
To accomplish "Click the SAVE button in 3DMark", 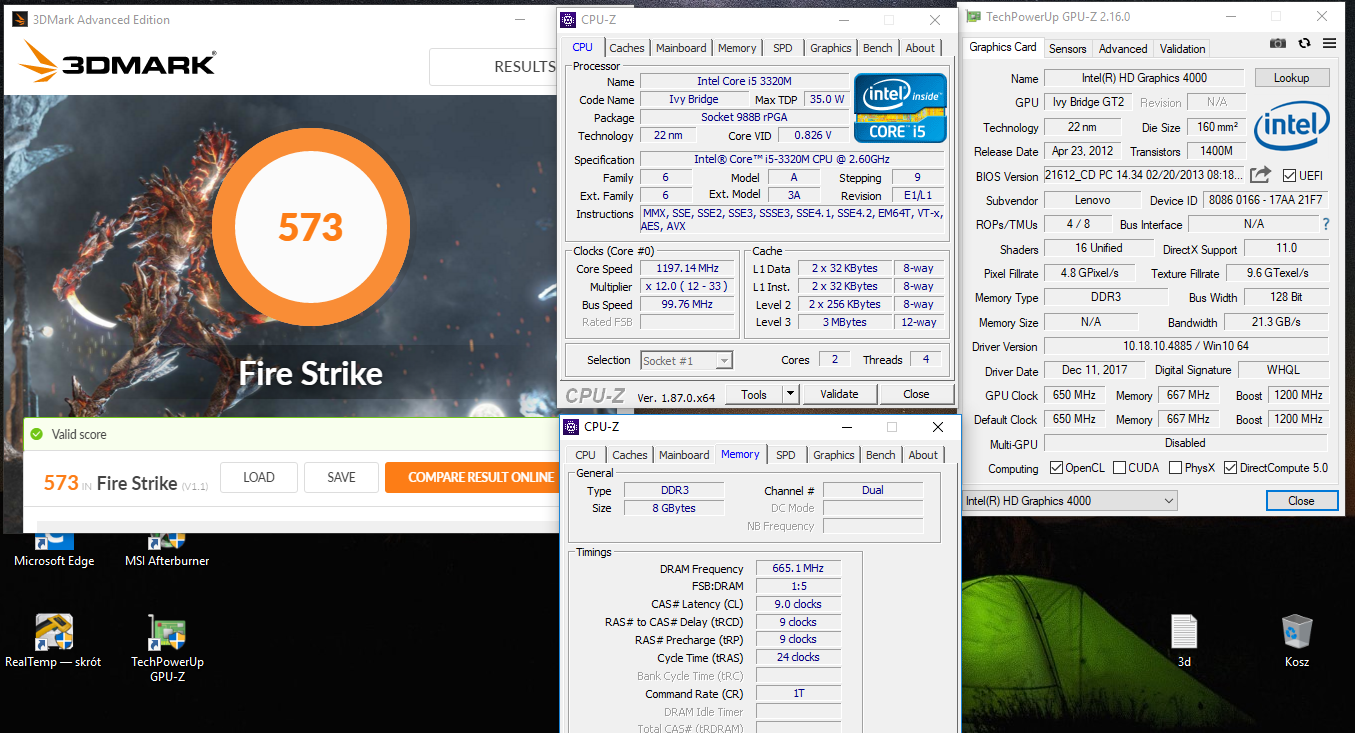I will point(342,477).
